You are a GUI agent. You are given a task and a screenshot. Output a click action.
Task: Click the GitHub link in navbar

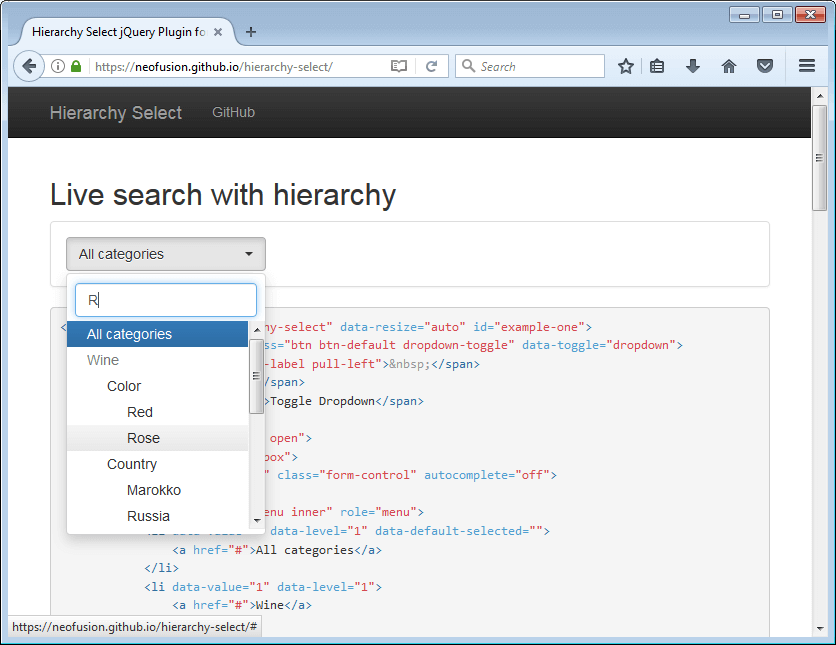click(233, 112)
